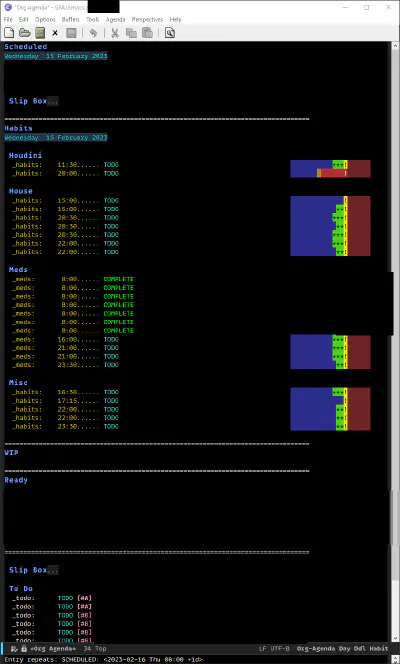Click the Misc habit consistency graph

(330, 409)
